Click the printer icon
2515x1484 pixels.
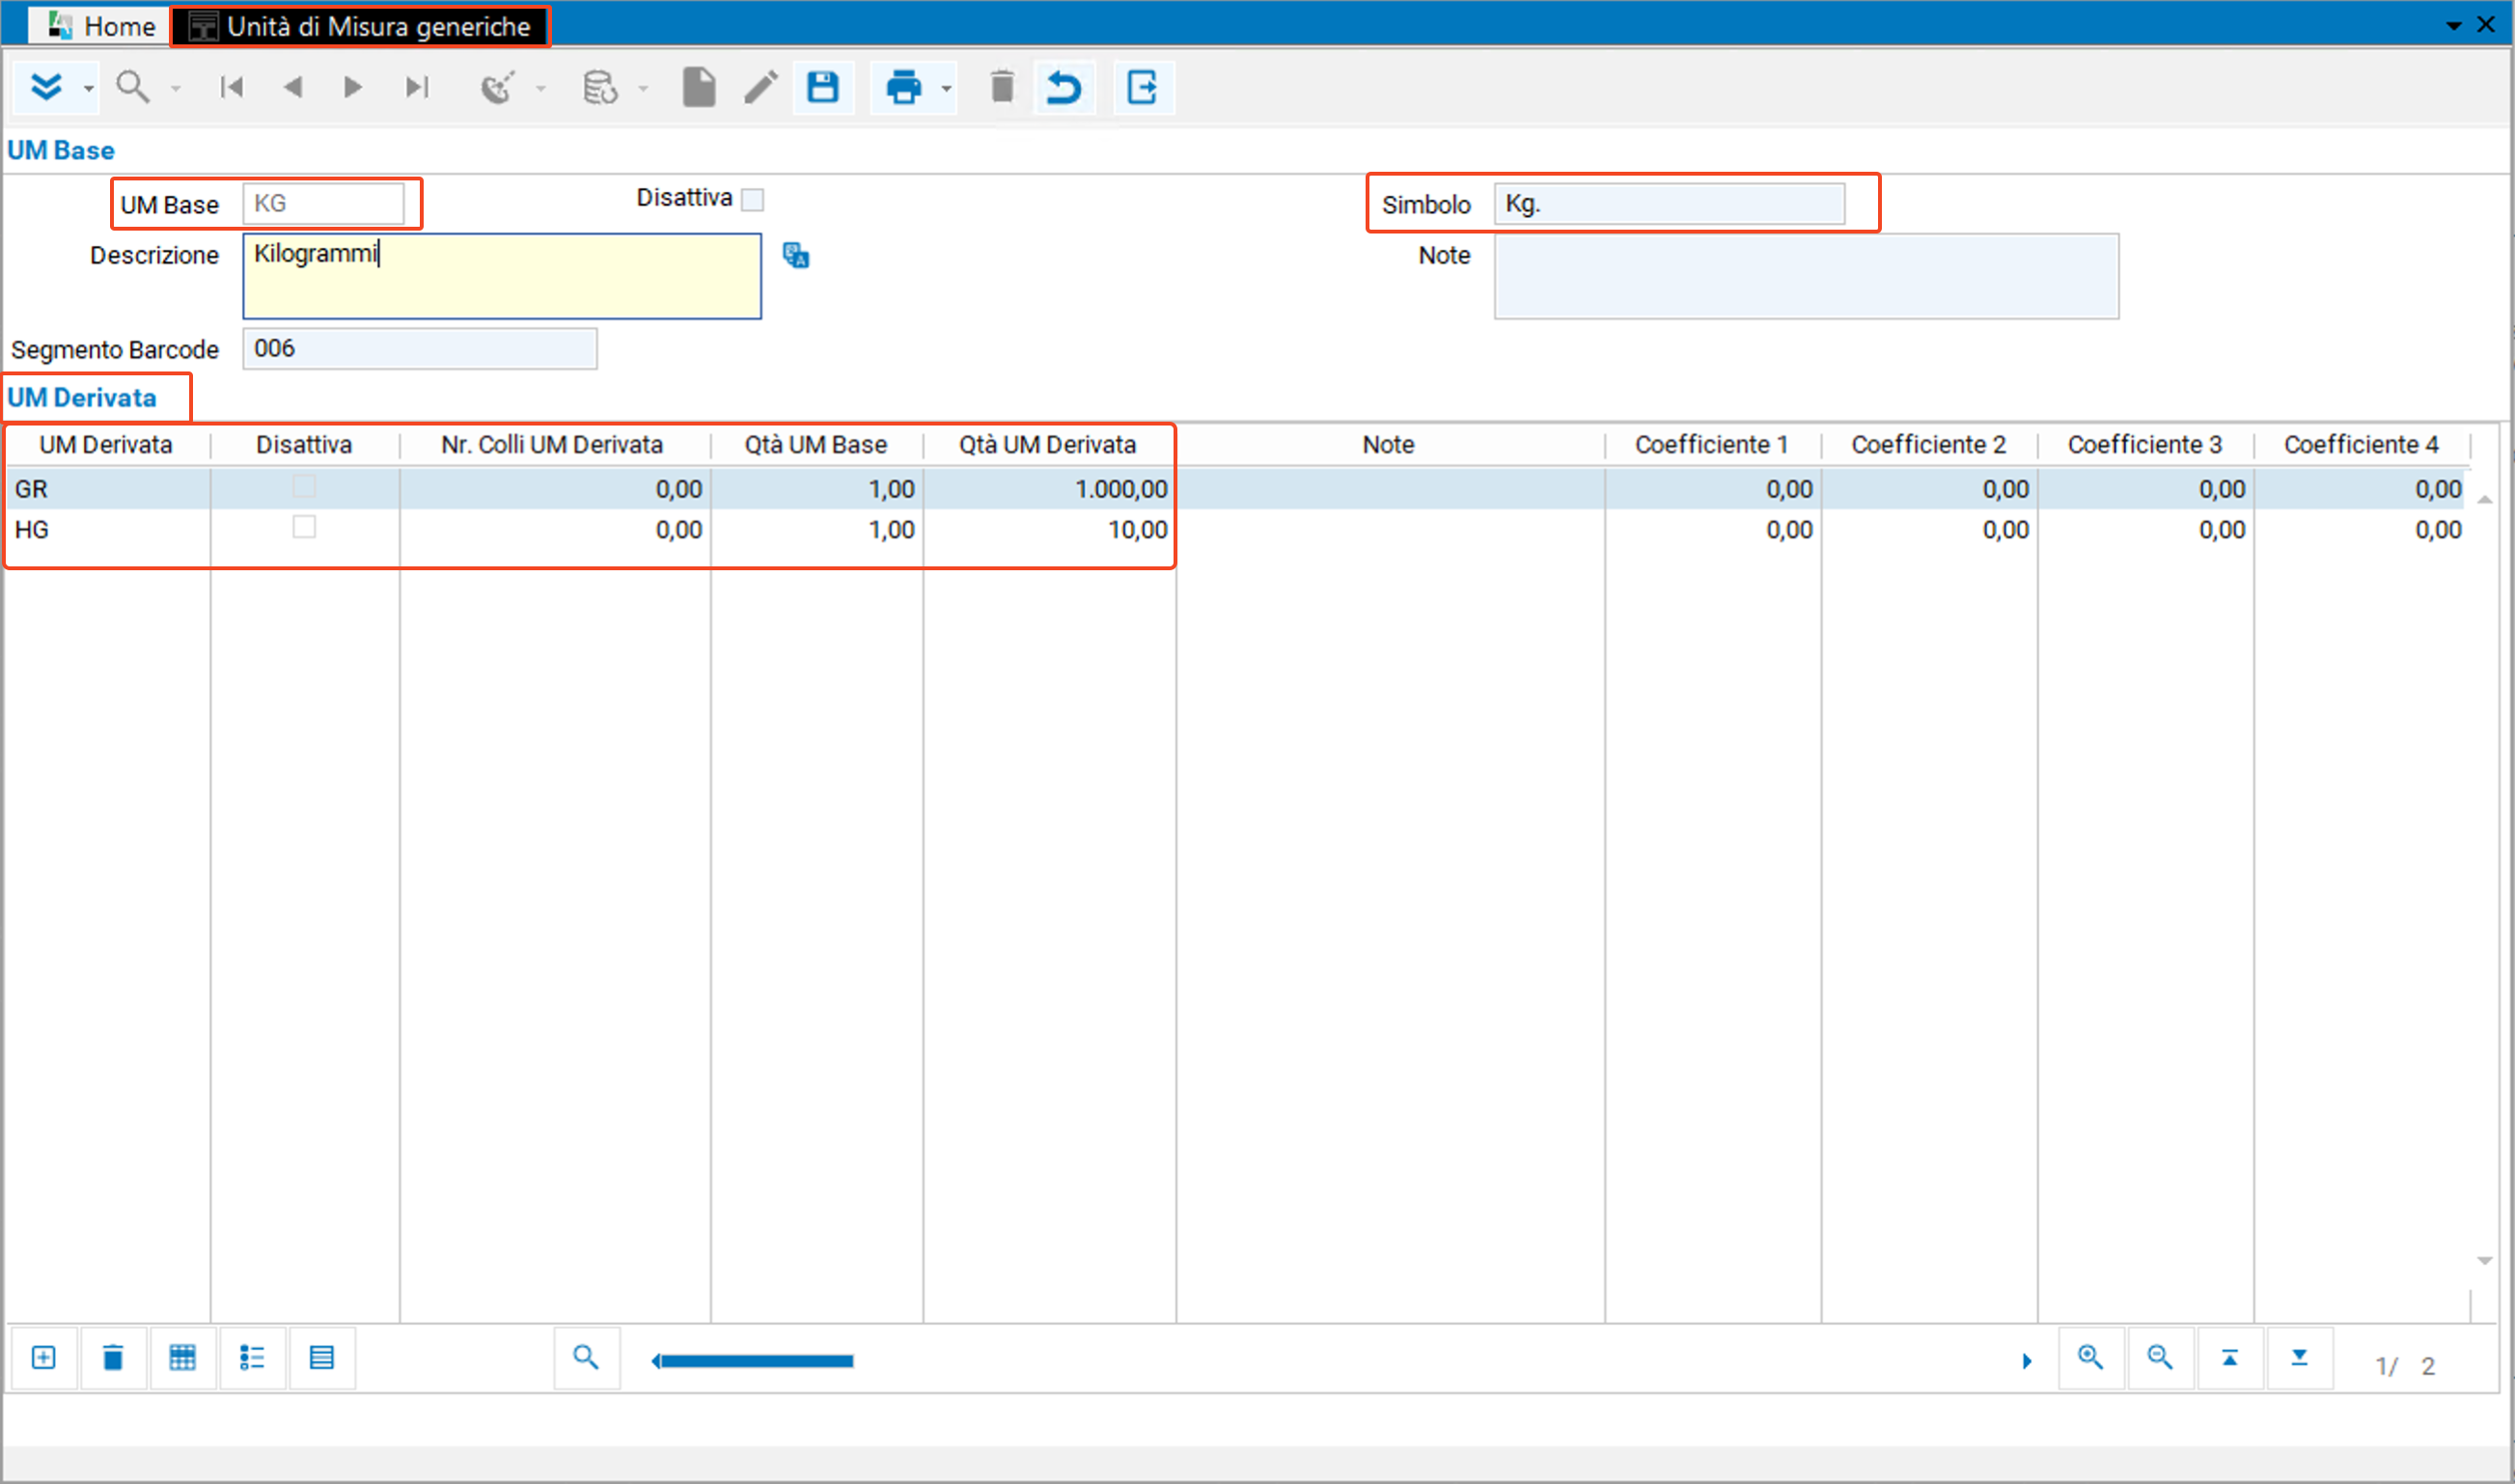[x=904, y=87]
